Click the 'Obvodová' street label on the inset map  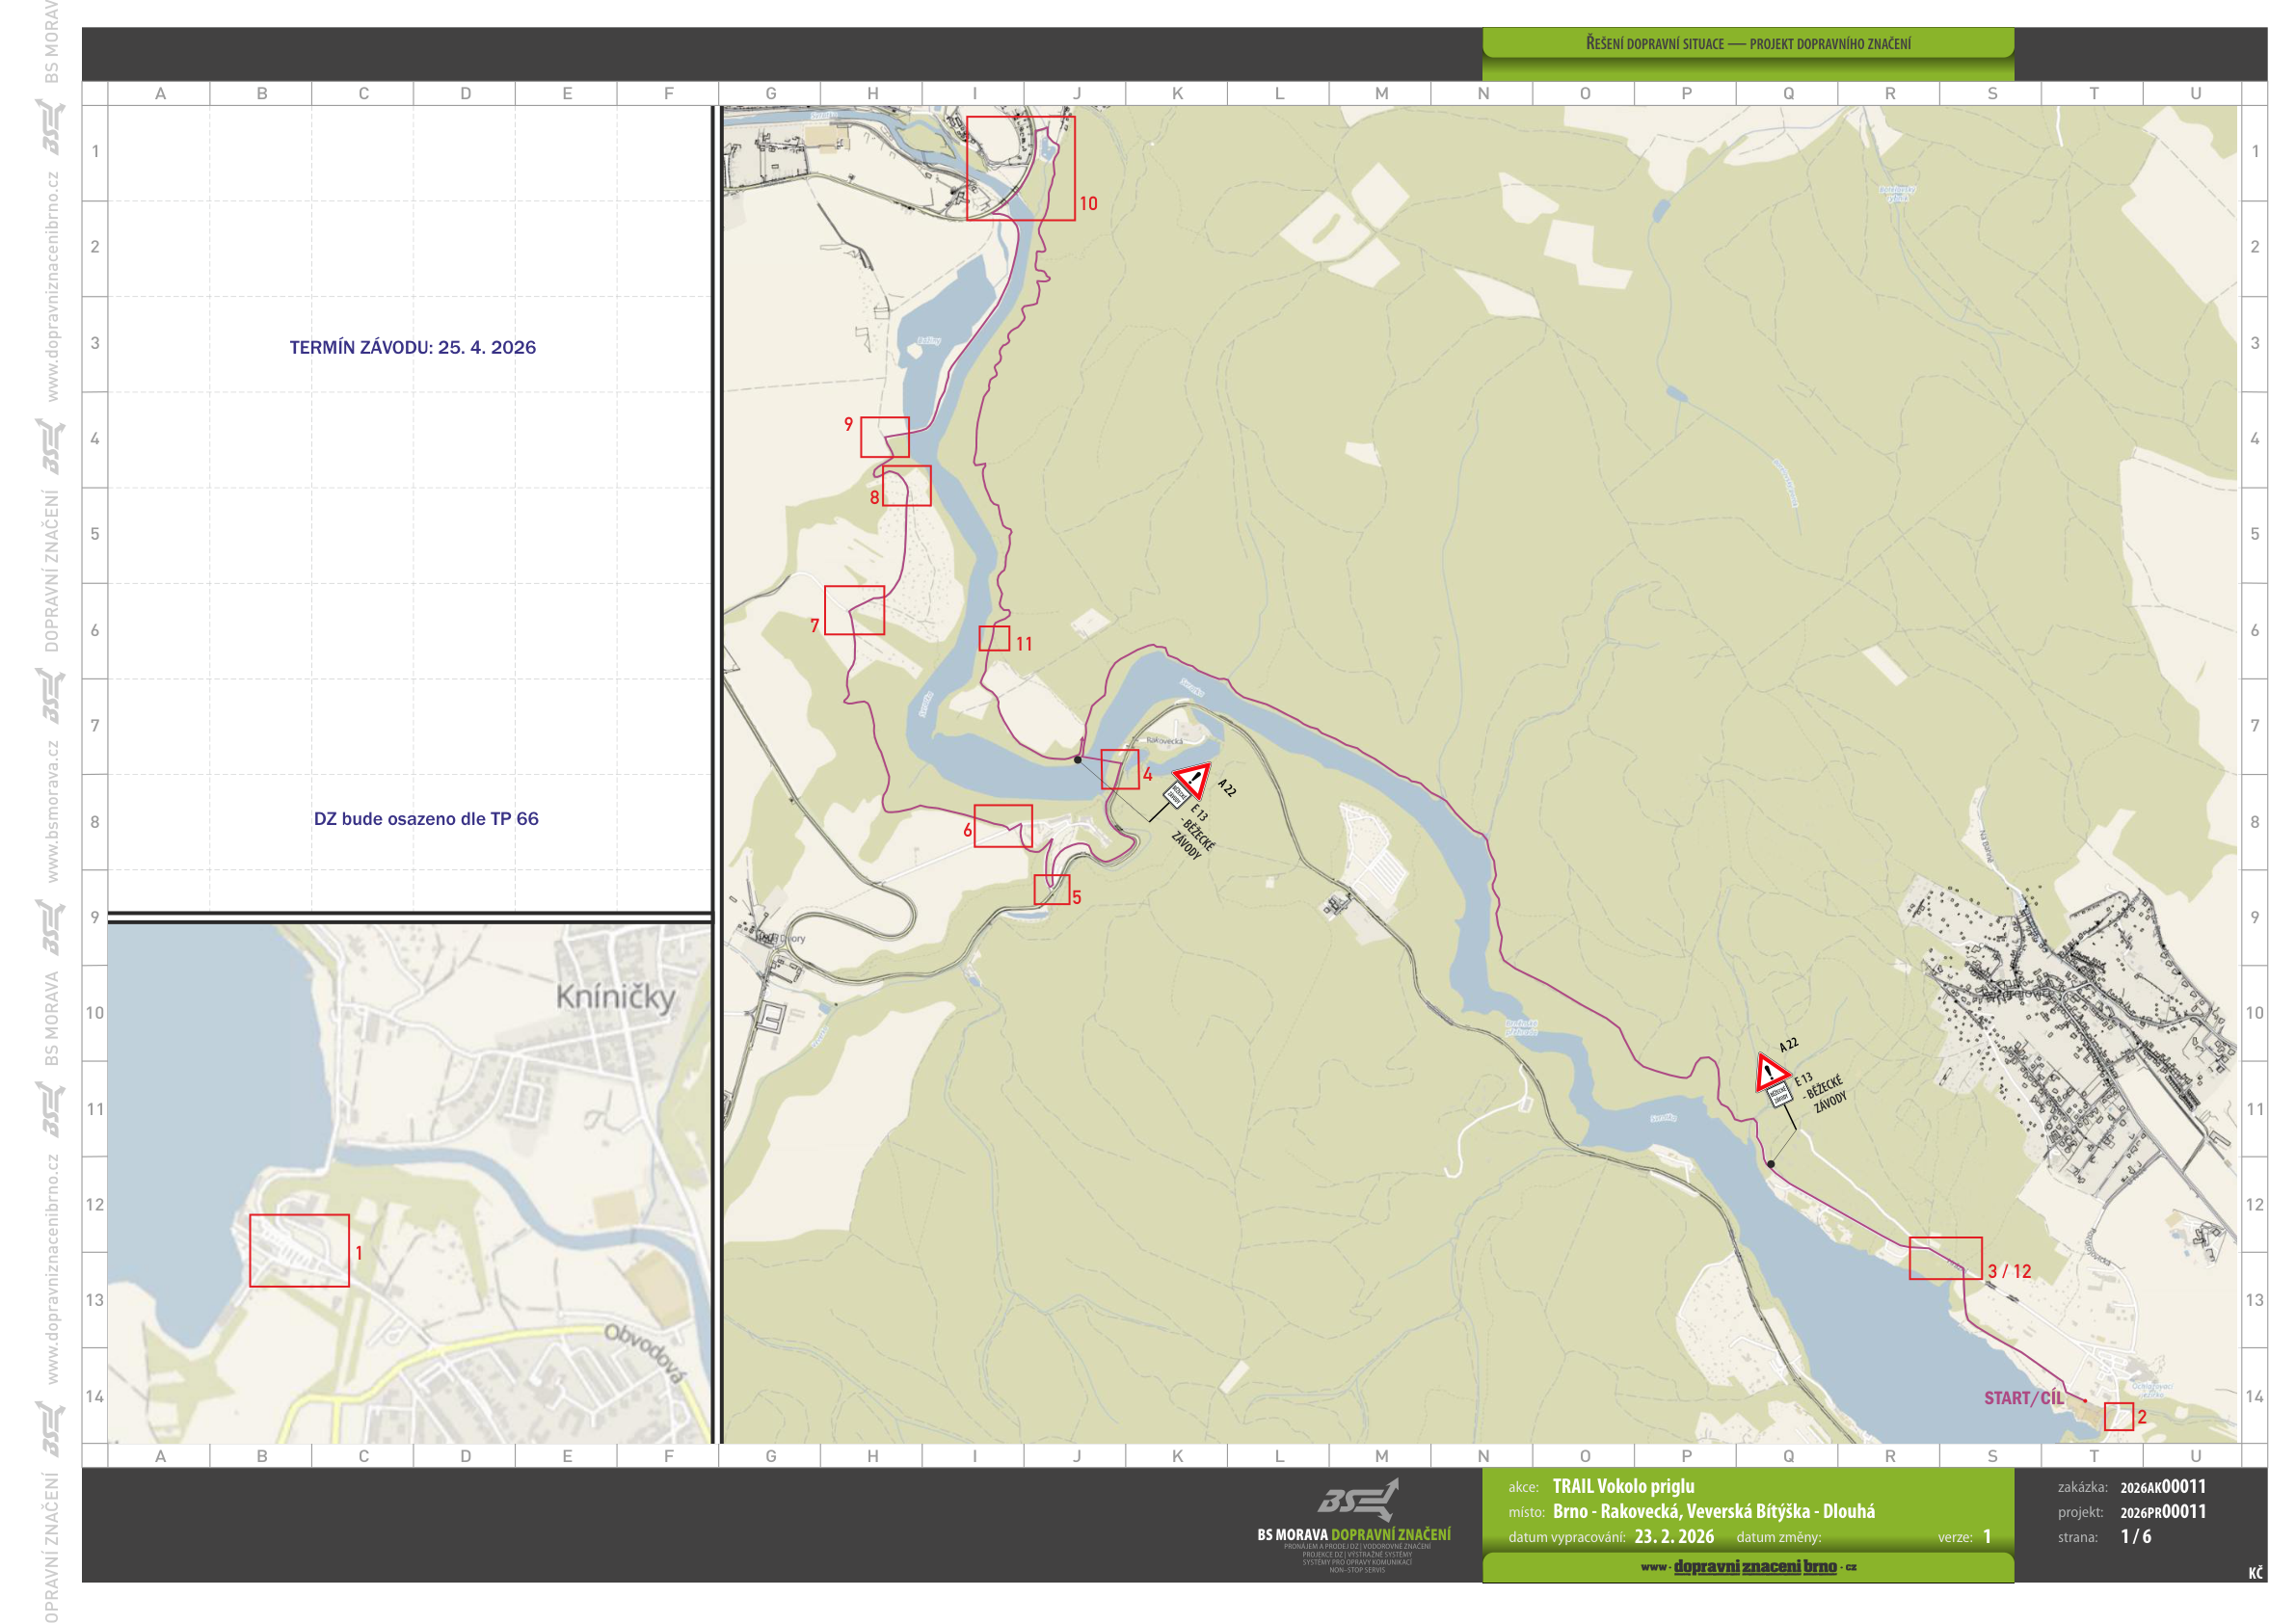pos(646,1353)
